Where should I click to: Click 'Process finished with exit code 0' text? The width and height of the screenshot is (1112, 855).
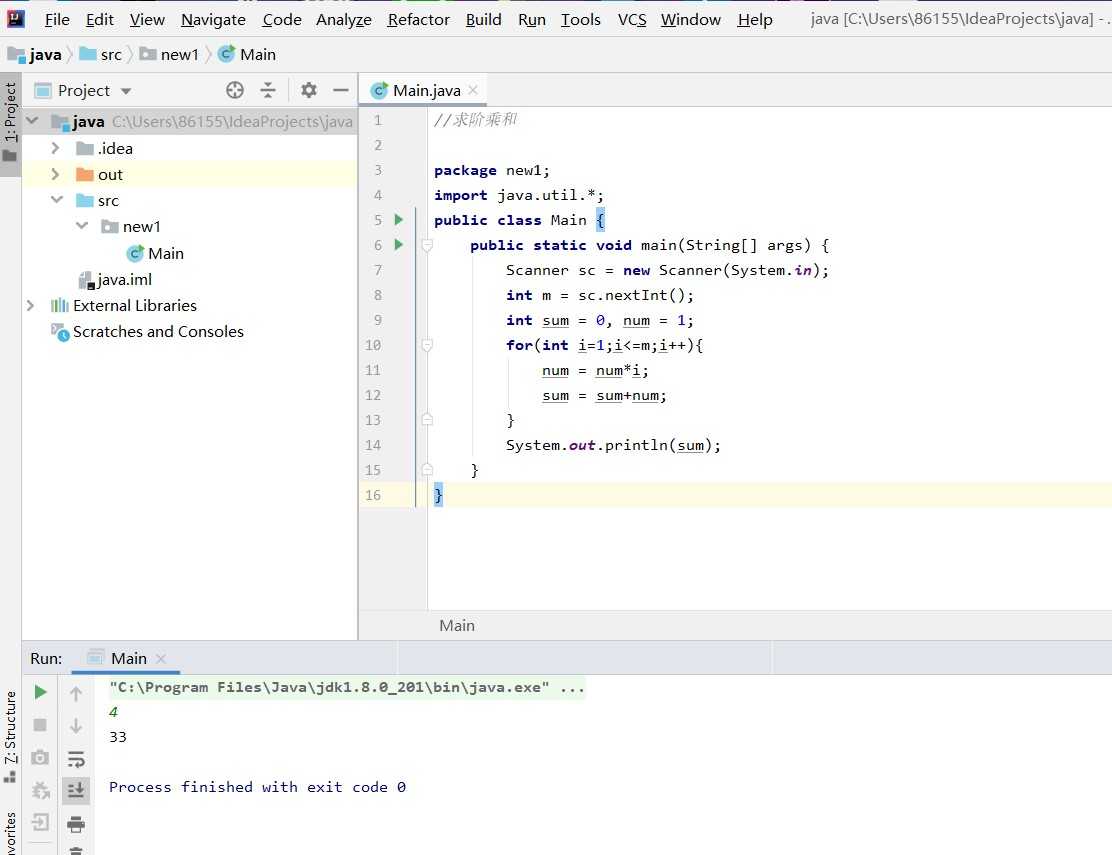pyautogui.click(x=257, y=787)
